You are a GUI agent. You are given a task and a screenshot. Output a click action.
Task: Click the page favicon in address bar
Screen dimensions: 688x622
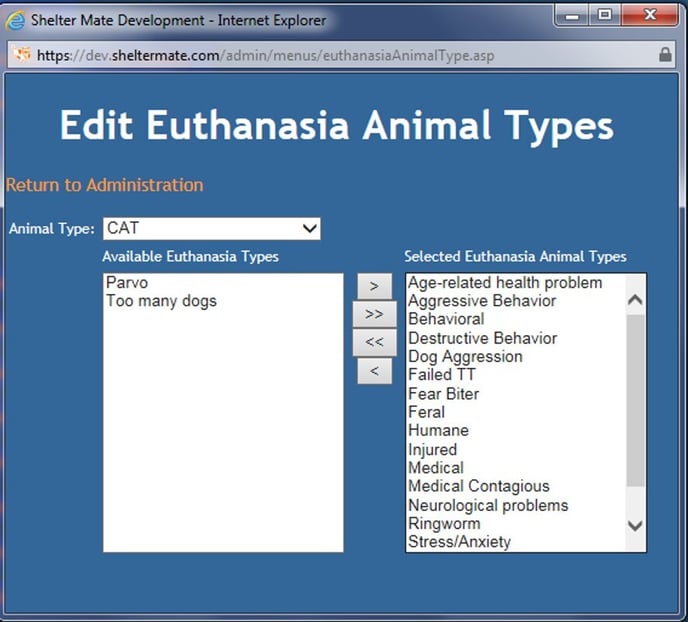pyautogui.click(x=23, y=55)
